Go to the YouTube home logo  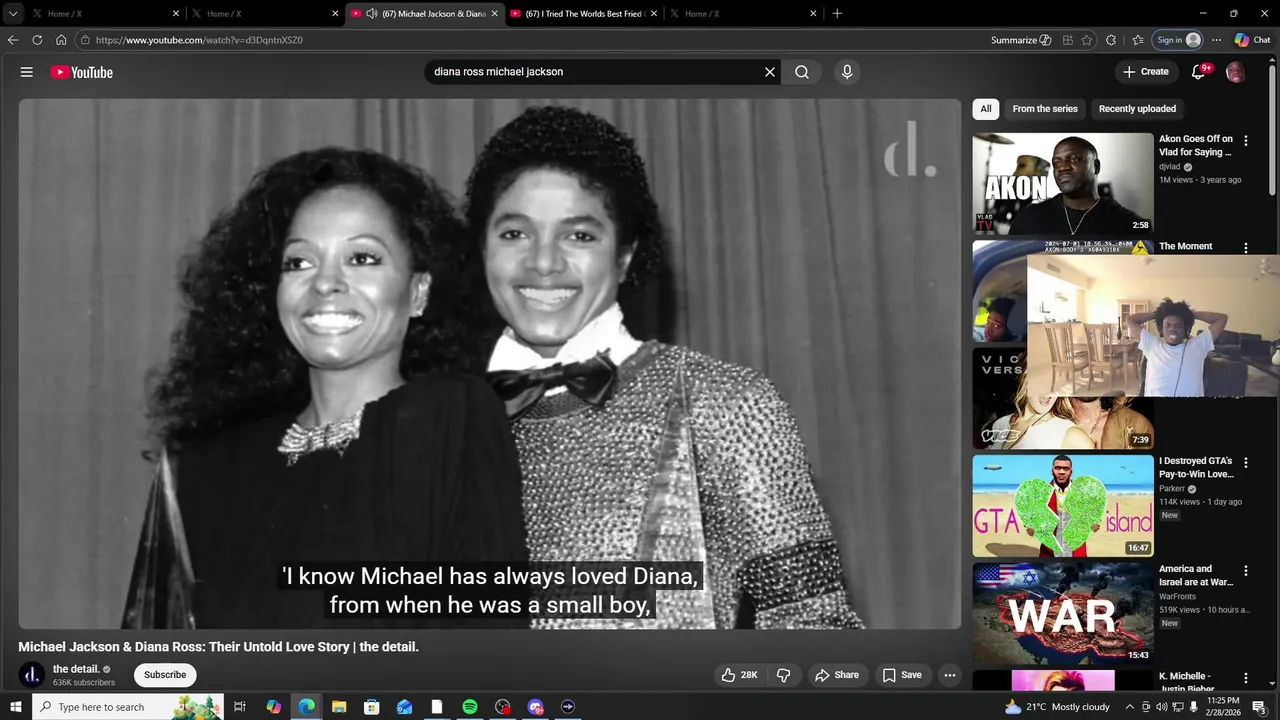point(81,72)
